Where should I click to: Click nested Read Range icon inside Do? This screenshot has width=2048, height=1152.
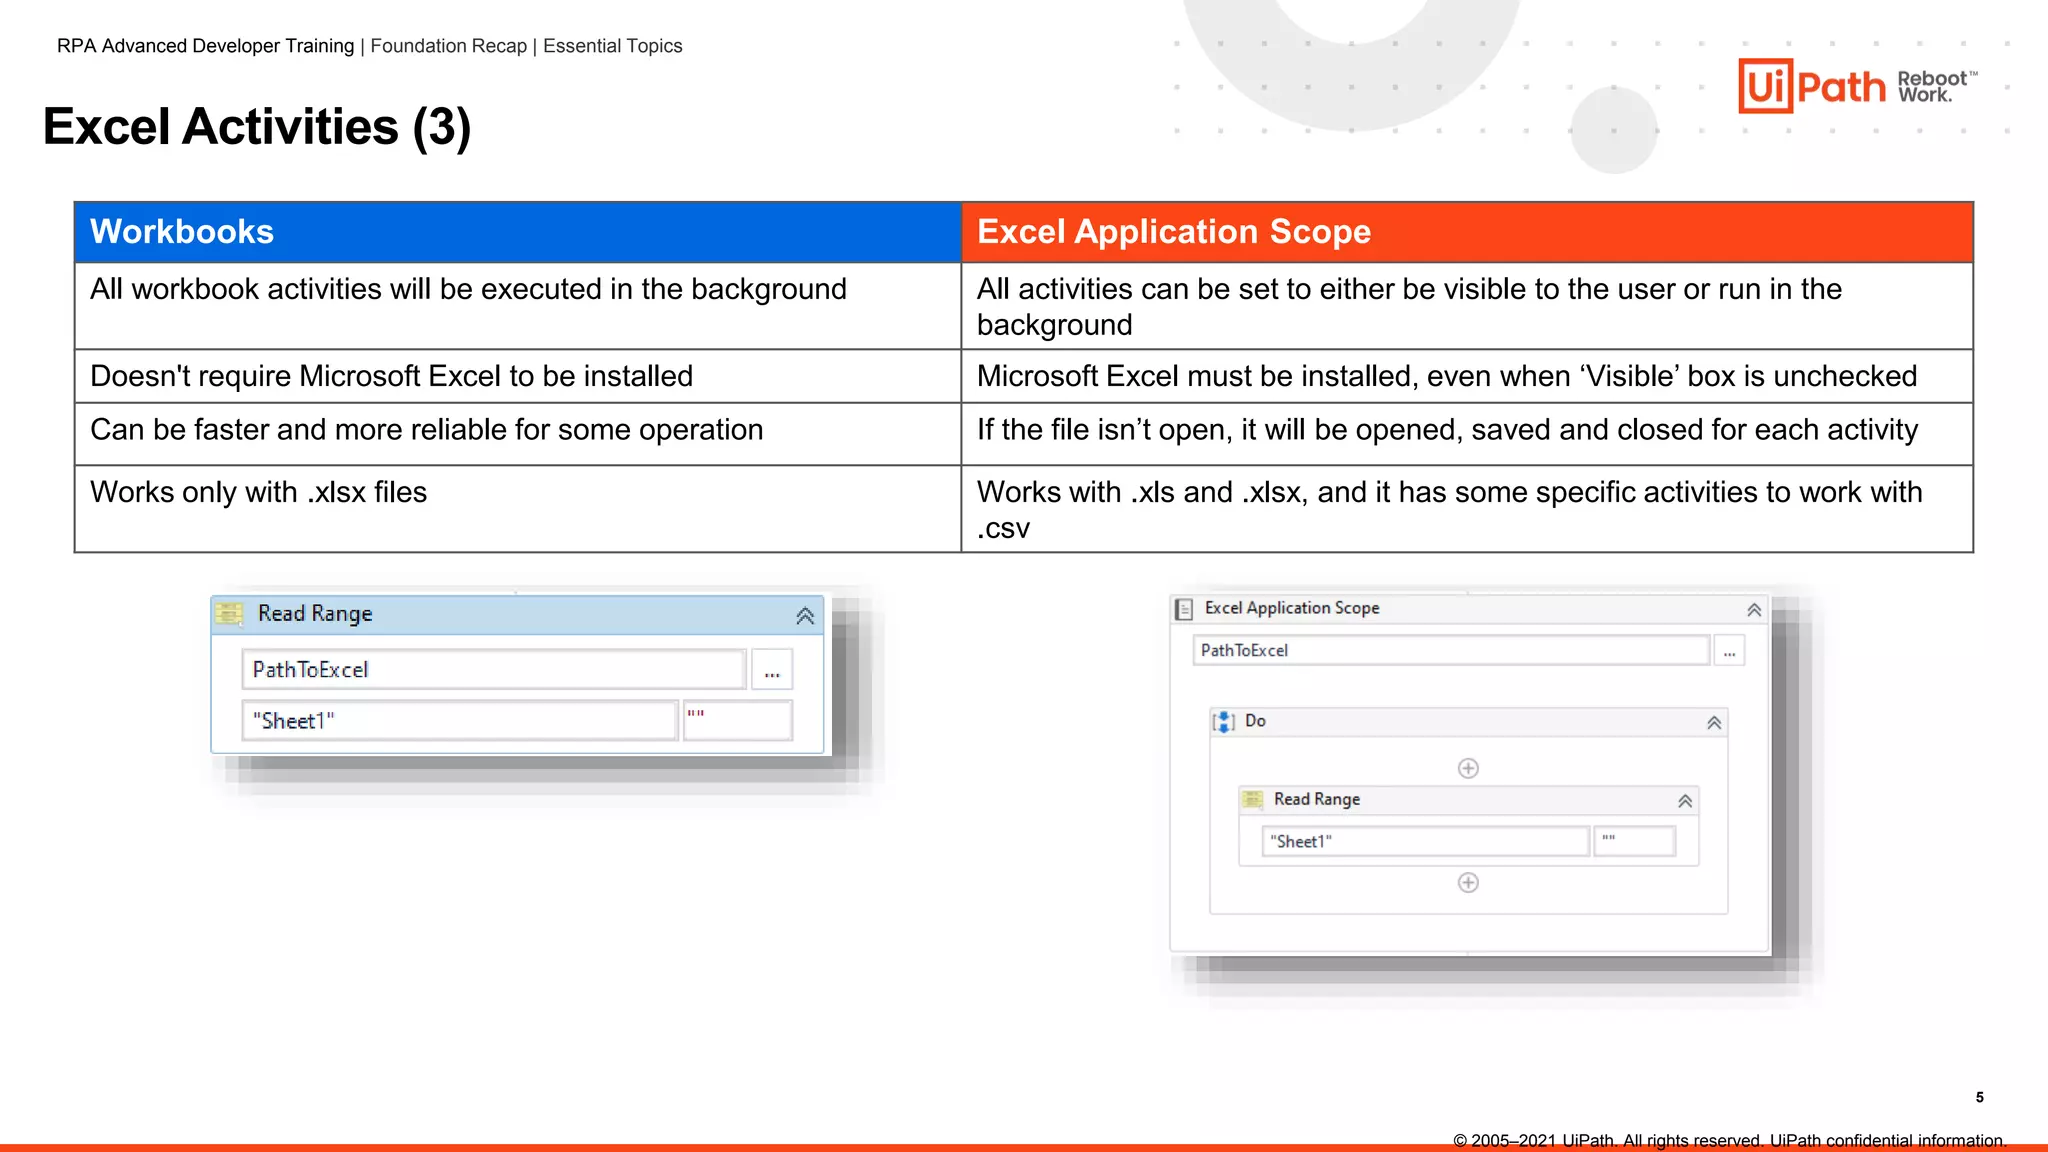pos(1253,799)
